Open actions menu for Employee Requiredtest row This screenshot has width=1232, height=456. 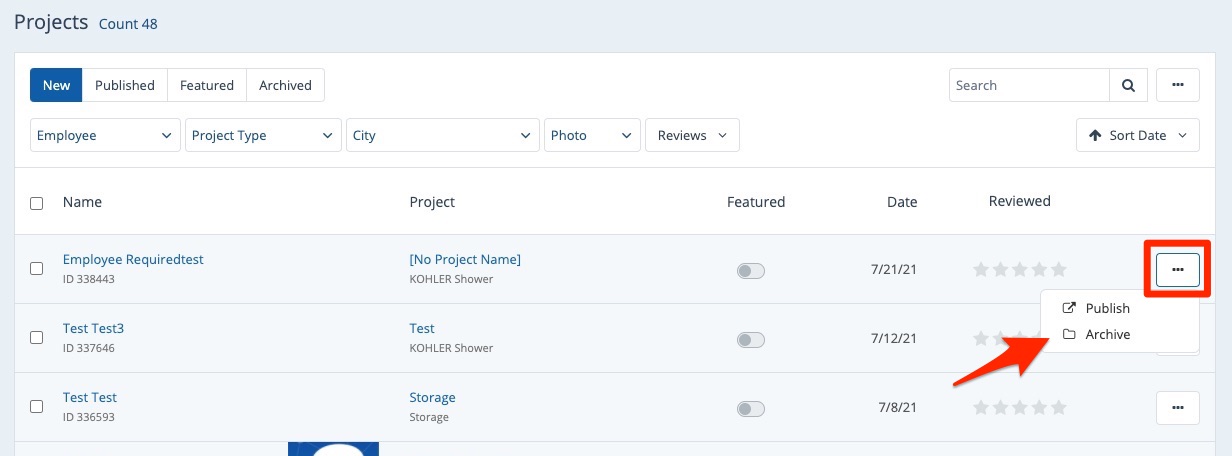tap(1177, 270)
